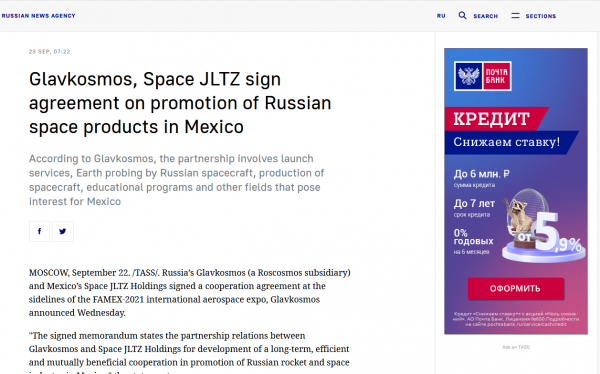
Task: Click the article headline about Glavkosmos
Action: coord(180,103)
